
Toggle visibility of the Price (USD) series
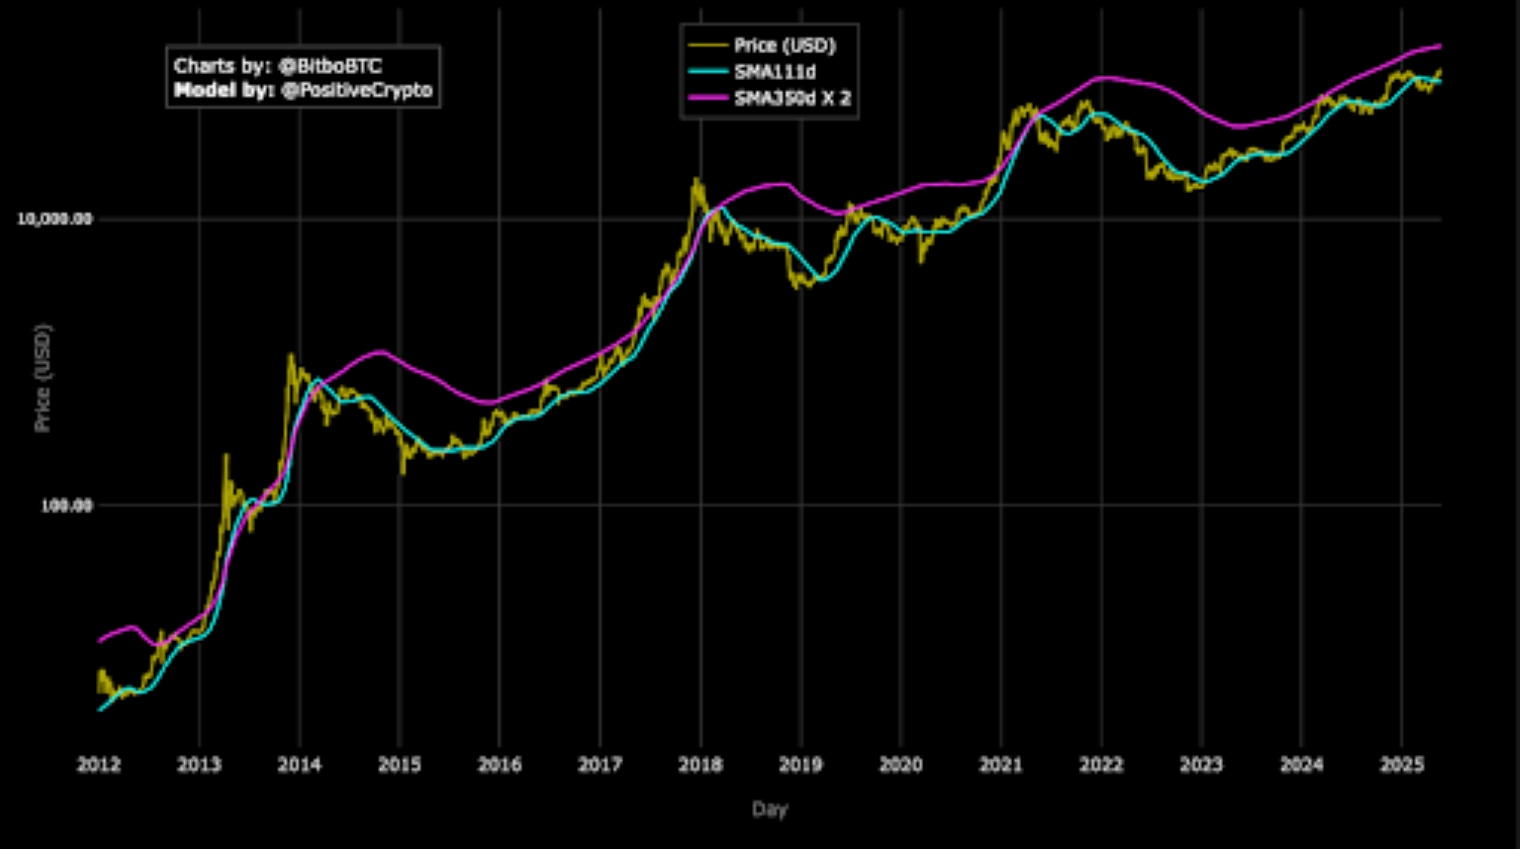coord(785,44)
